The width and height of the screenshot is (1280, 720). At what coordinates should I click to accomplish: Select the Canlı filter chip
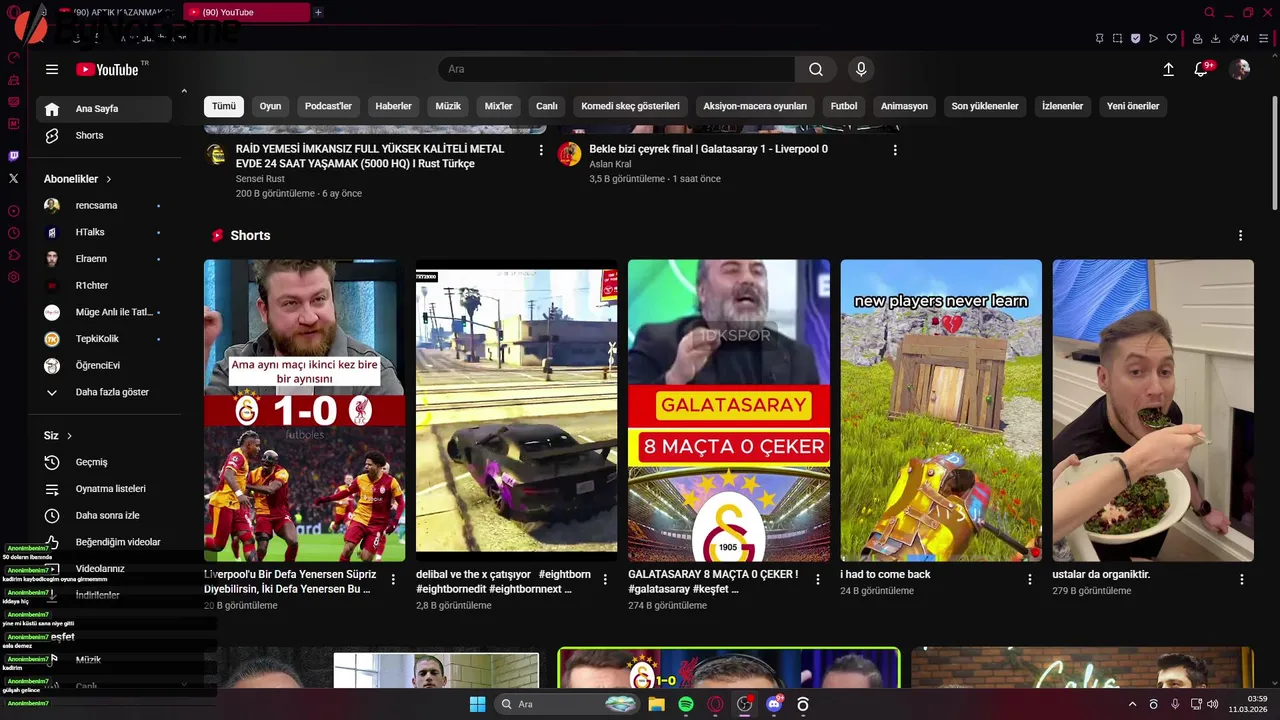click(546, 106)
